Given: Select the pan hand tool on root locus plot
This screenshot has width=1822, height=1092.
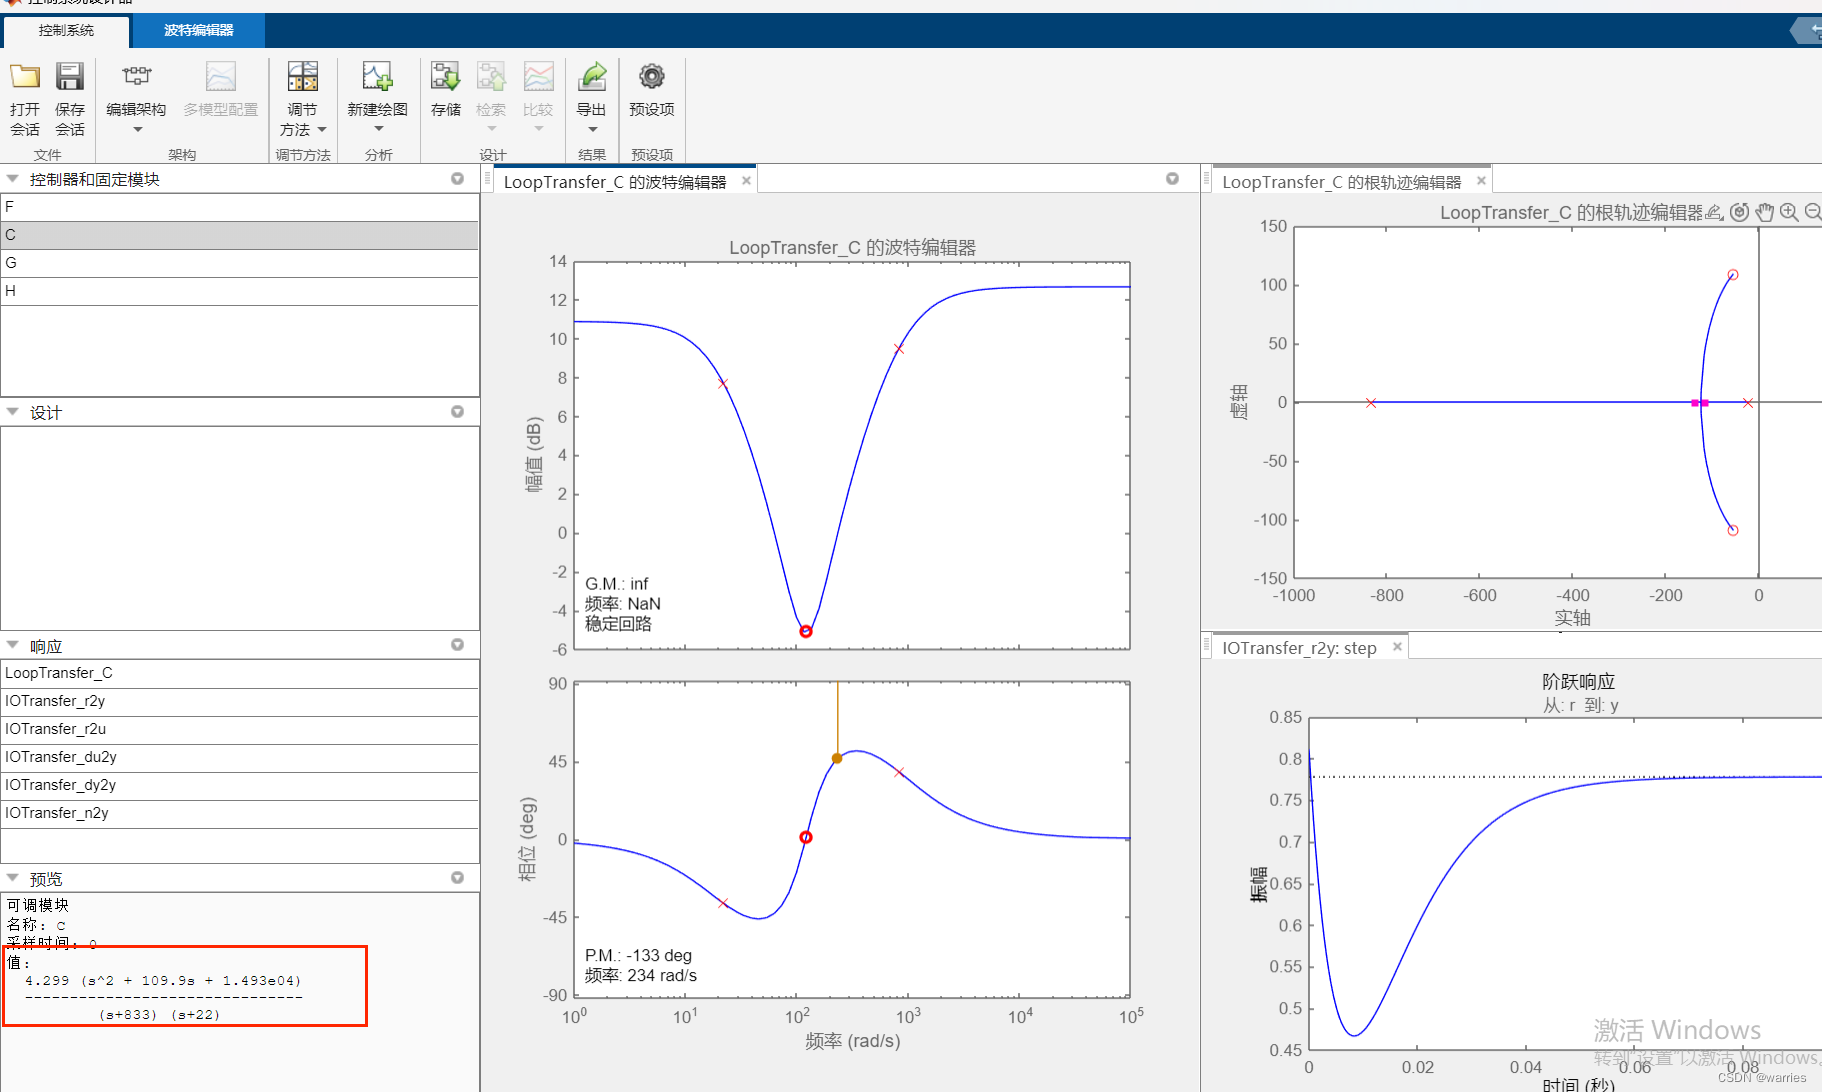Looking at the screenshot, I should click(1765, 212).
